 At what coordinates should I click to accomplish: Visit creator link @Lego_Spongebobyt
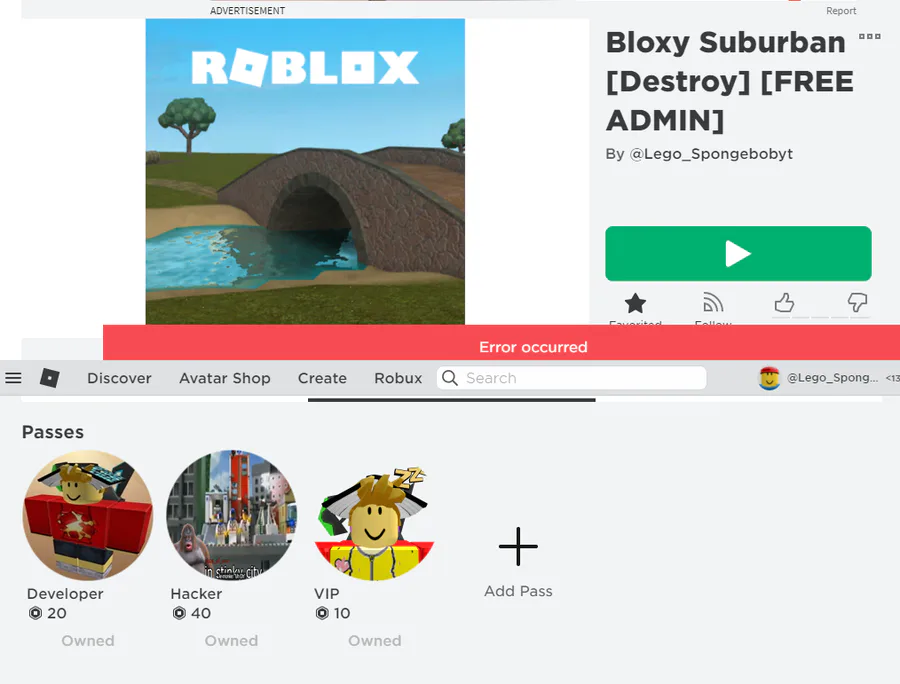(711, 154)
